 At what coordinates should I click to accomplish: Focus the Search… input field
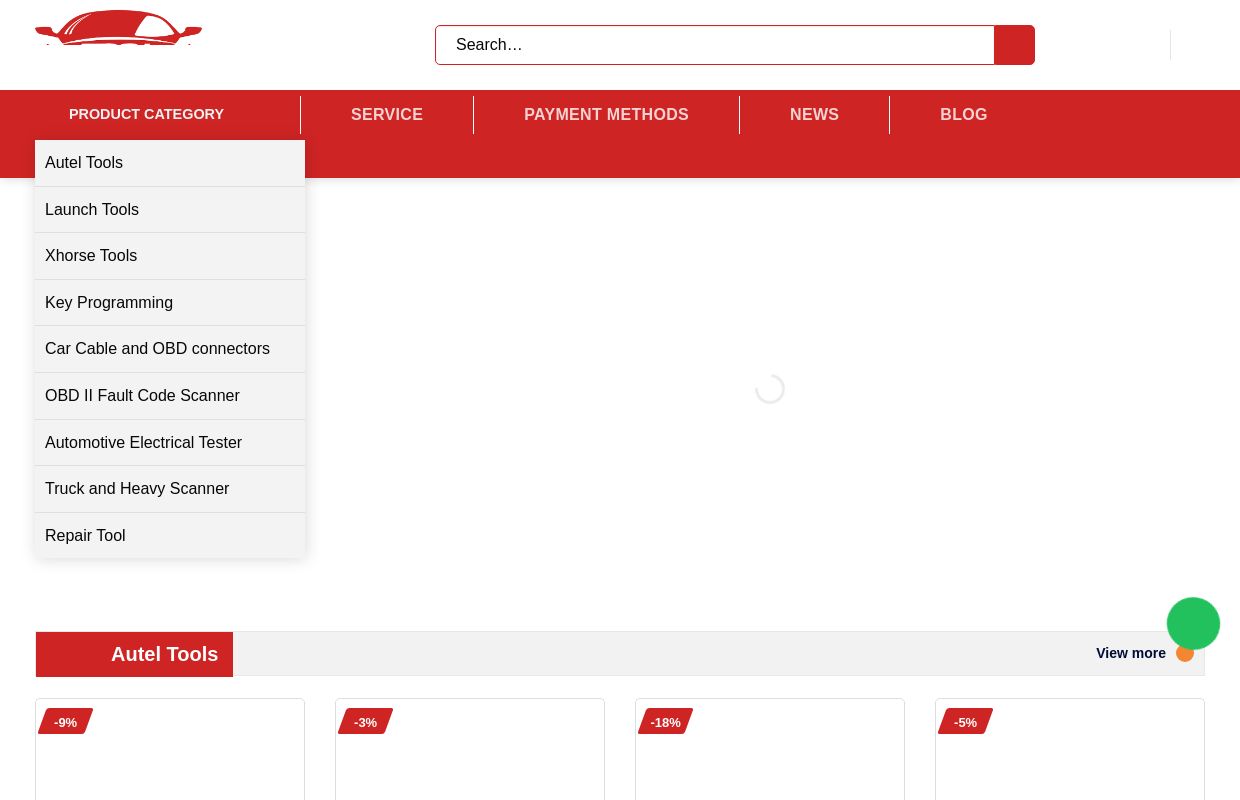715,45
